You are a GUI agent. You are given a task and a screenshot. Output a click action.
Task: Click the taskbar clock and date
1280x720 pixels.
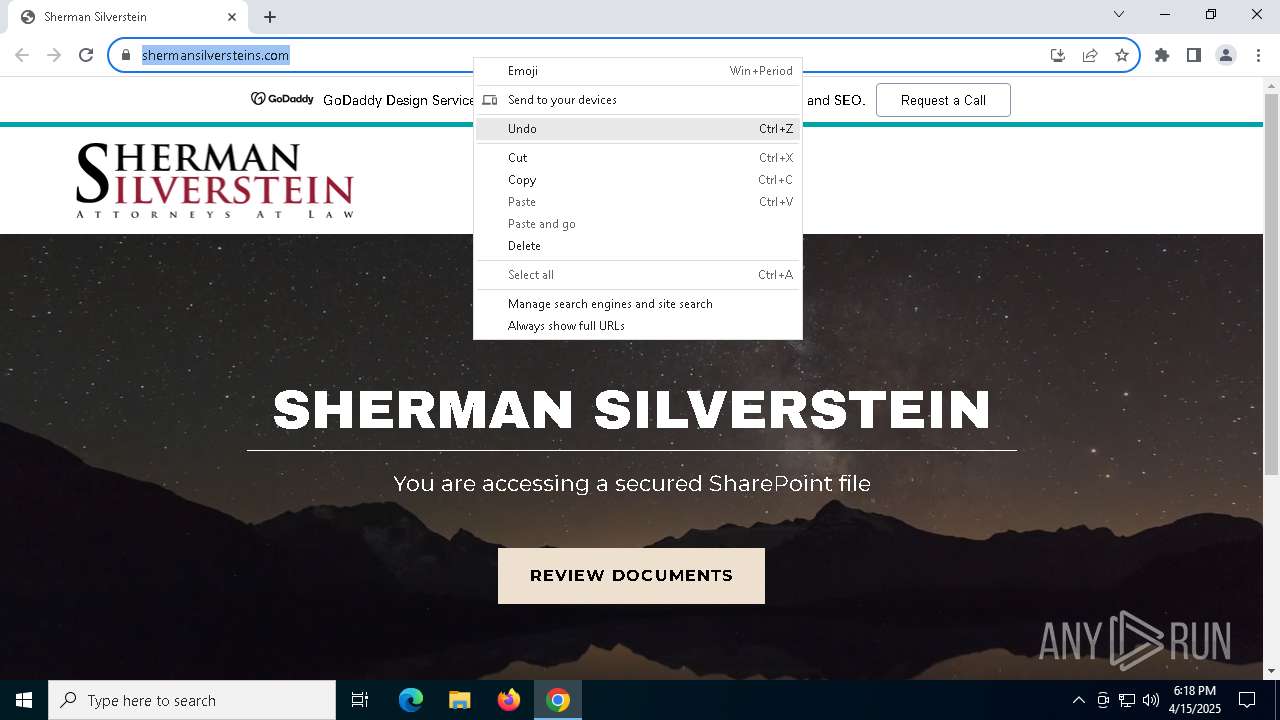(1195, 700)
